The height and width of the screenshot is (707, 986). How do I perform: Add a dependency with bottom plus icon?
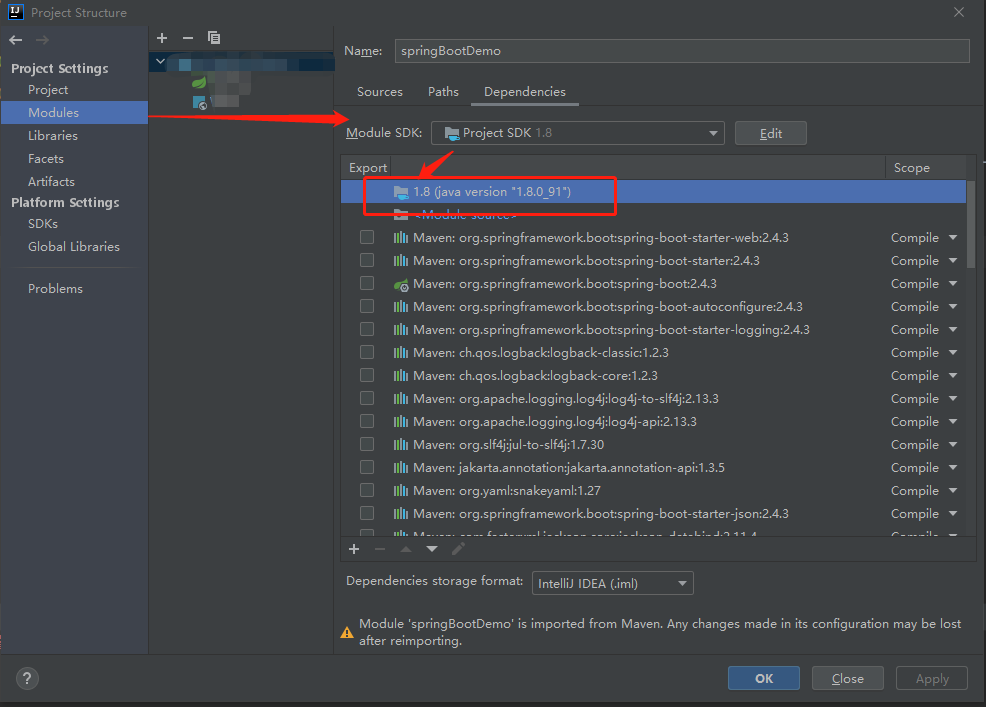354,549
